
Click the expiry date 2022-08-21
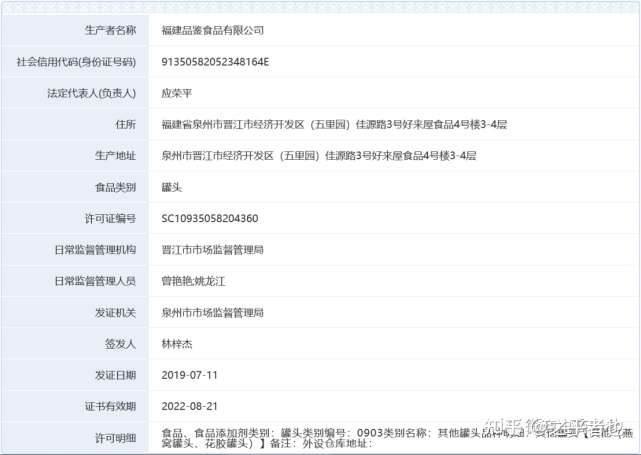click(x=189, y=406)
